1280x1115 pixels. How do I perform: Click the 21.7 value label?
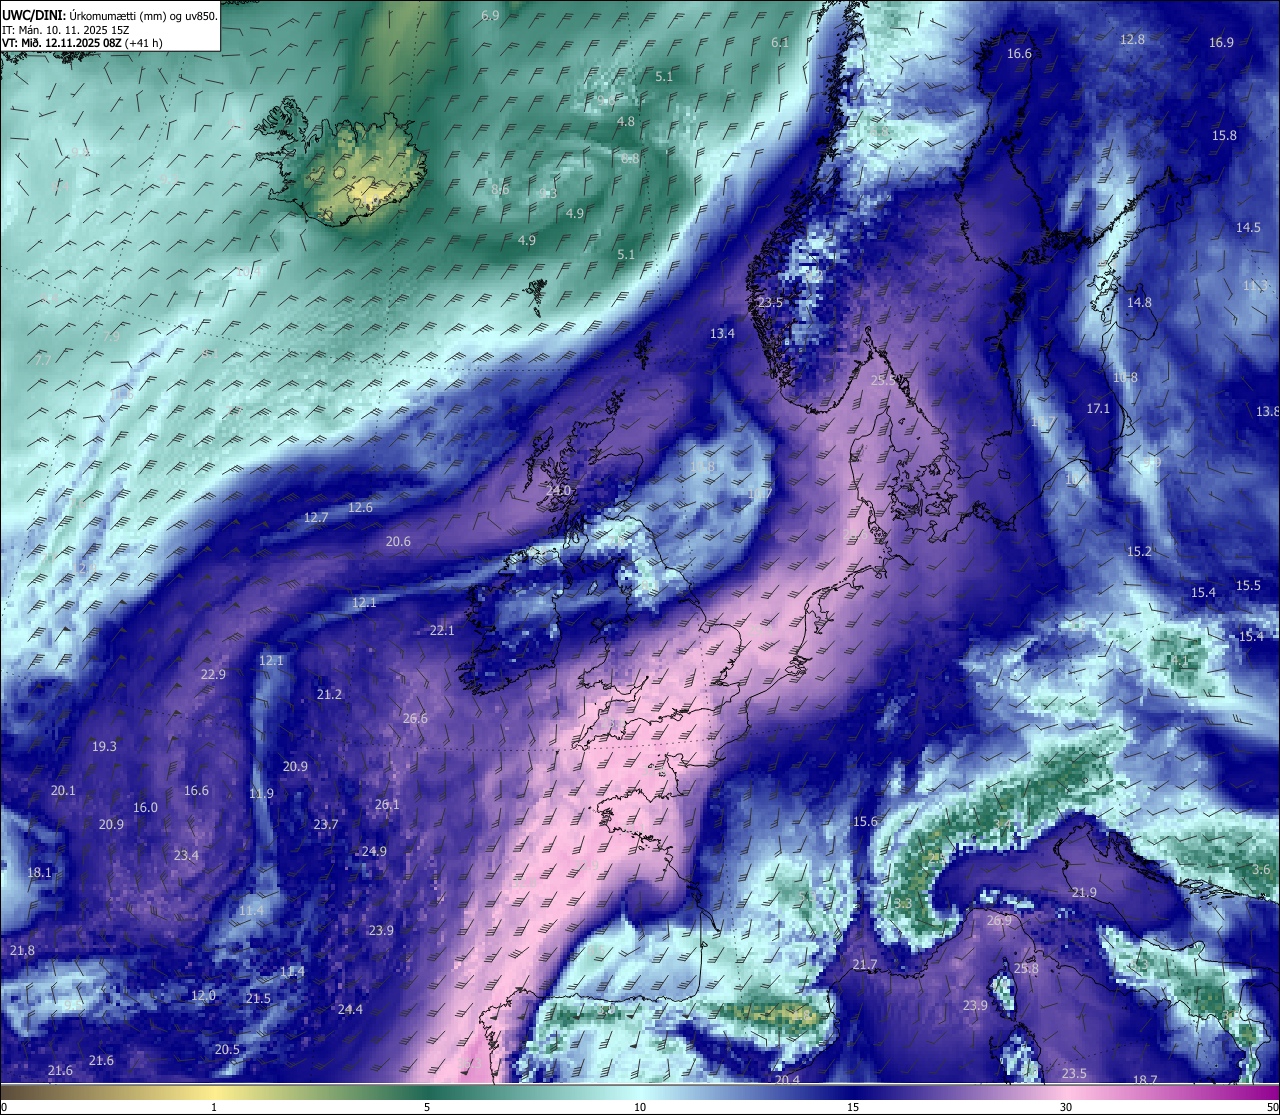[x=865, y=965]
